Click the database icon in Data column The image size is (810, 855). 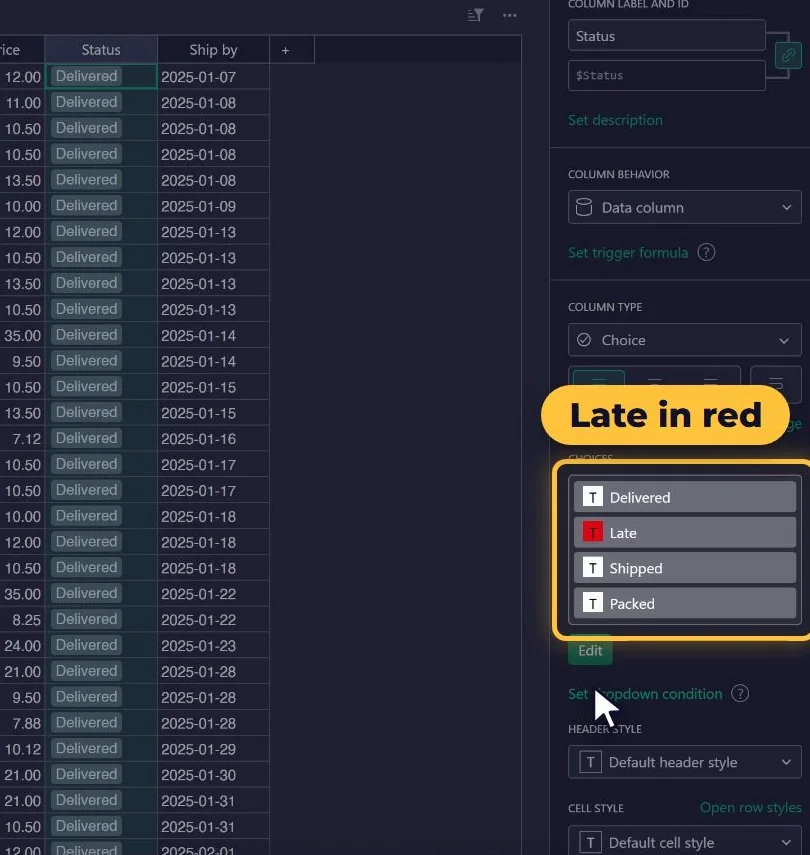click(x=584, y=207)
